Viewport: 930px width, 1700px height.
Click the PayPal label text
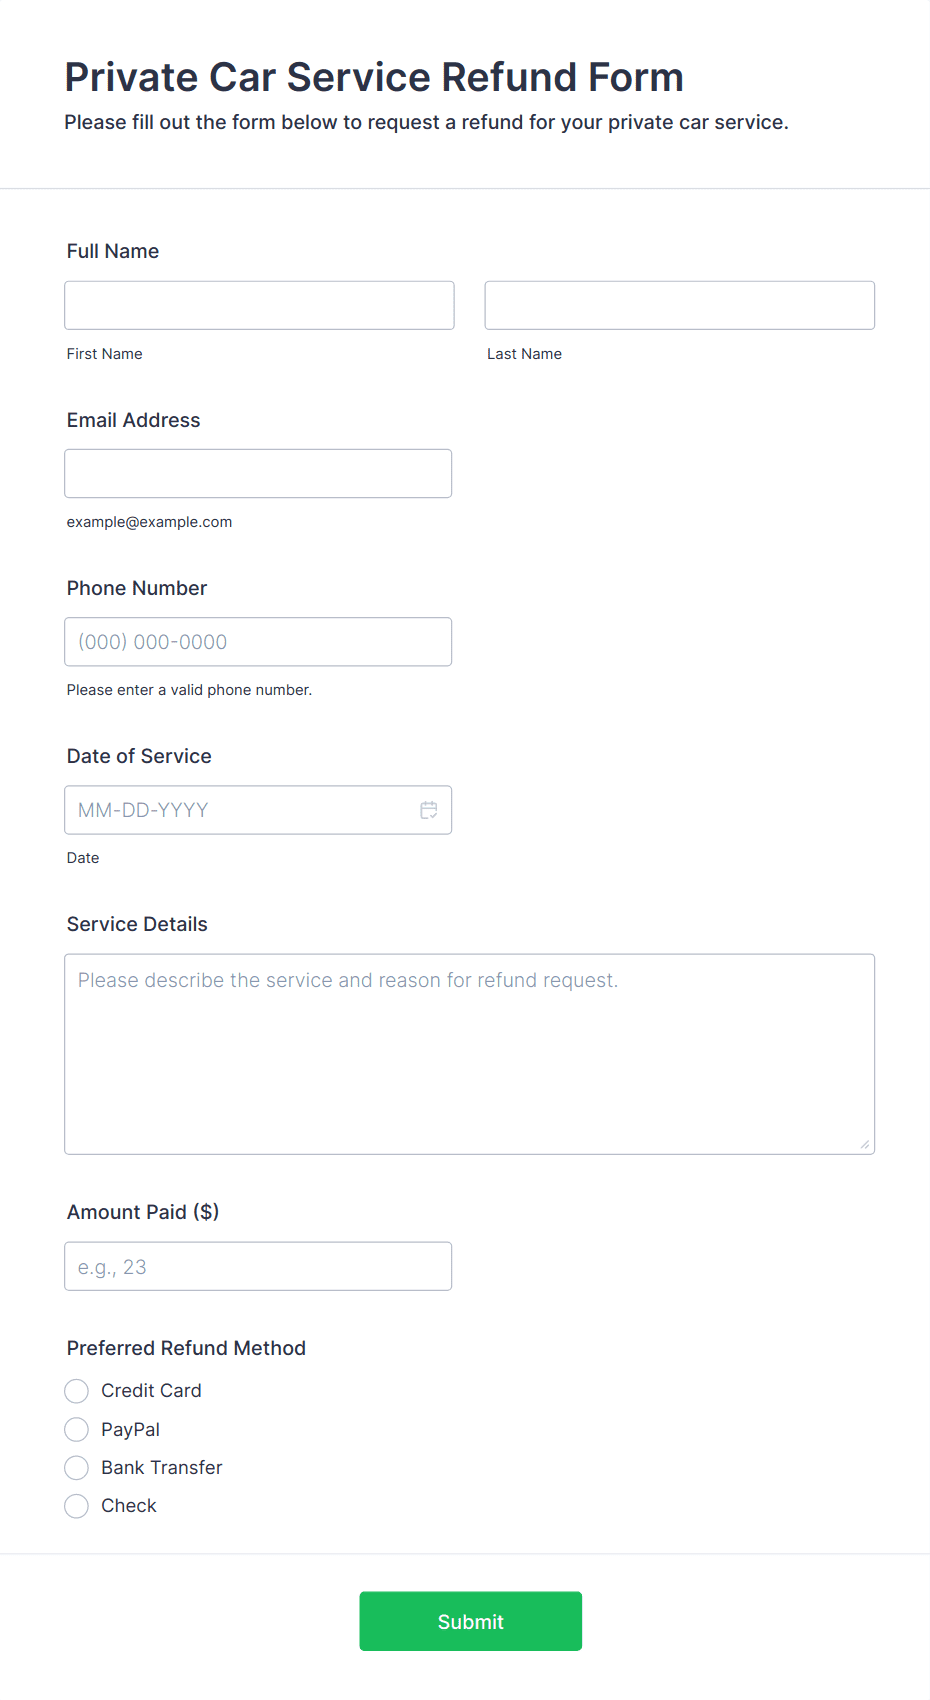click(131, 1430)
